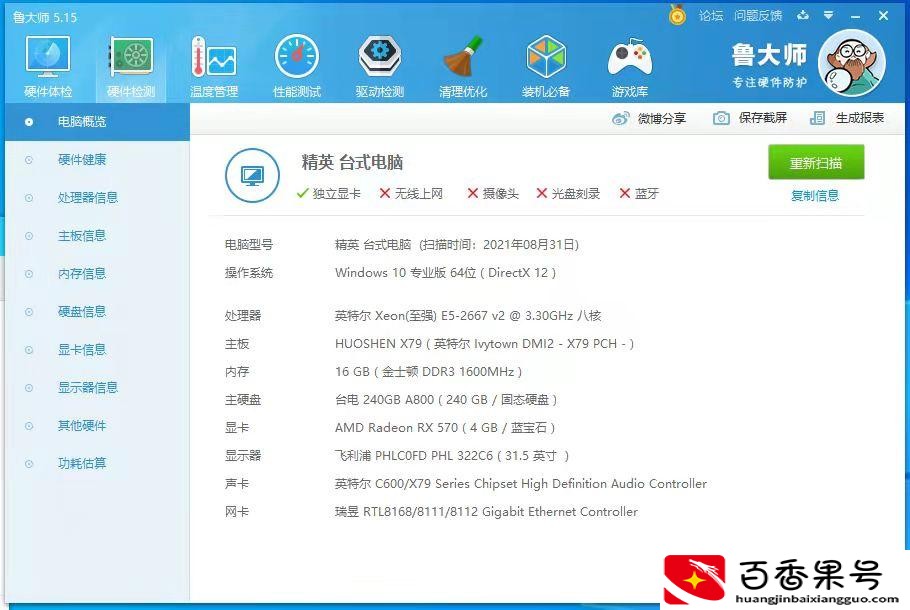Open 论坛 forum link

tap(711, 16)
